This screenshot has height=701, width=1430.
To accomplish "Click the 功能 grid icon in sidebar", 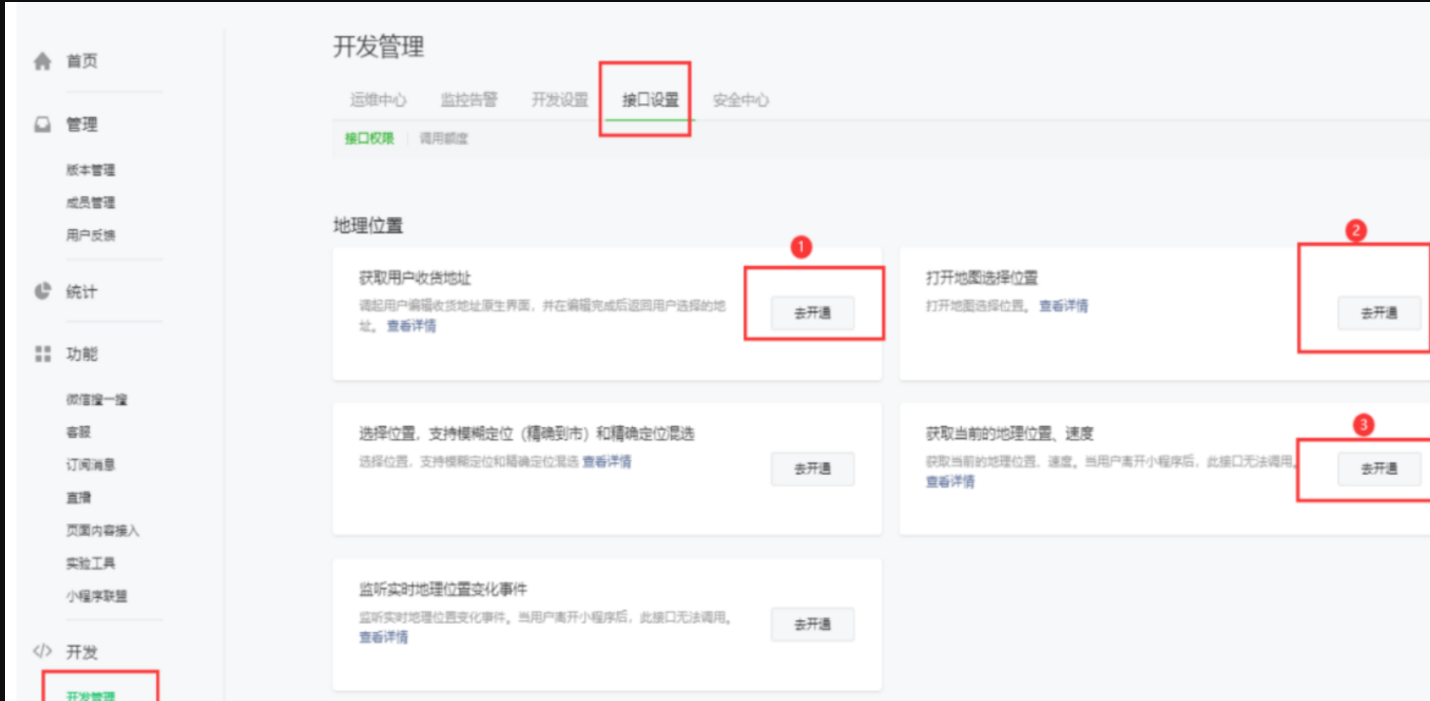I will 42,354.
